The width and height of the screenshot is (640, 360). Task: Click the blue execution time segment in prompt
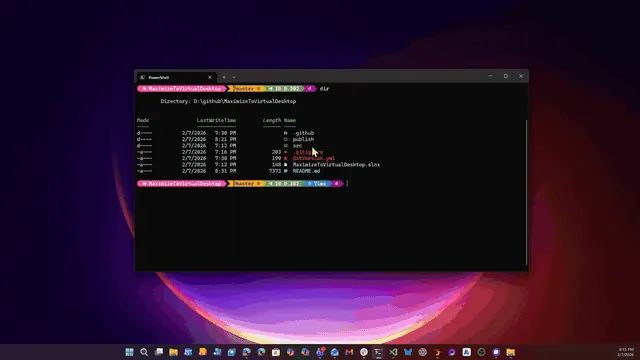point(317,184)
